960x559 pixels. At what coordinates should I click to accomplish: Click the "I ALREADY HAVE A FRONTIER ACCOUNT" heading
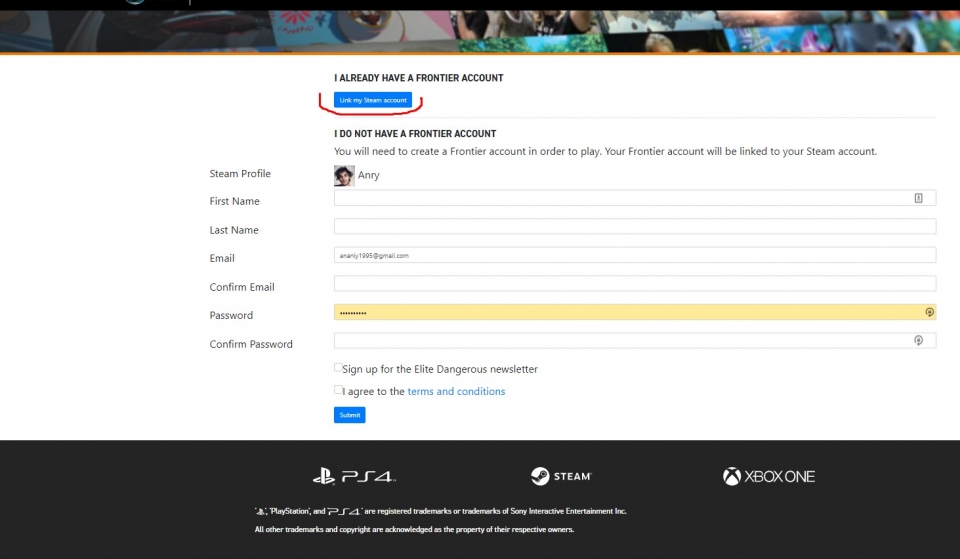(x=419, y=78)
